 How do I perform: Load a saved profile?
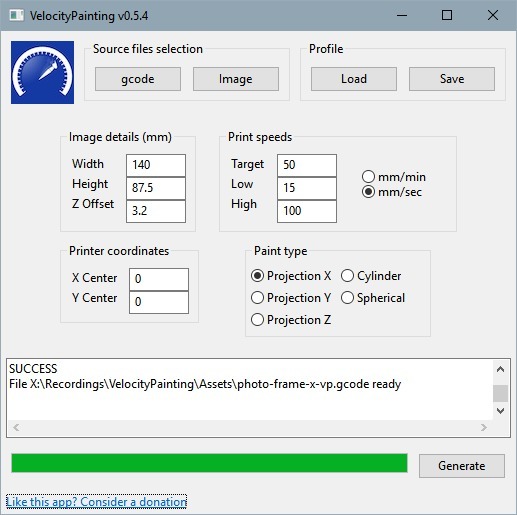point(354,79)
